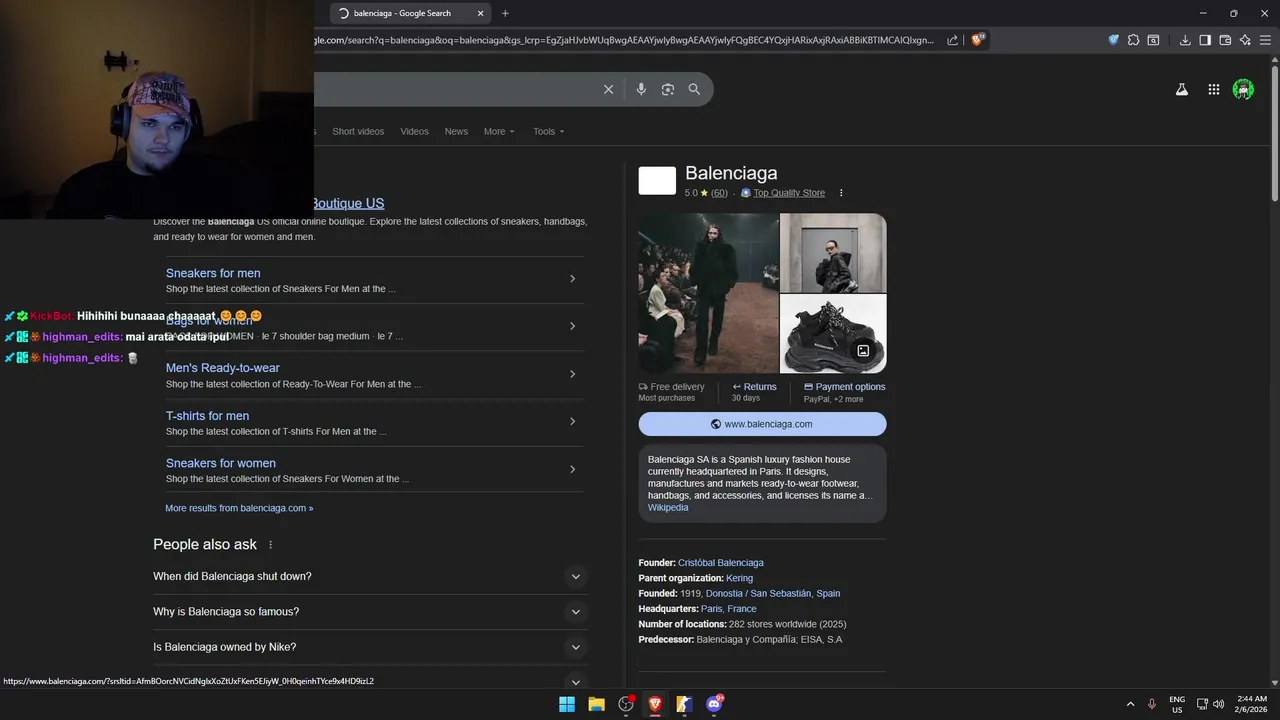Switch to News results tab
Viewport: 1280px width, 720px height.
[456, 131]
